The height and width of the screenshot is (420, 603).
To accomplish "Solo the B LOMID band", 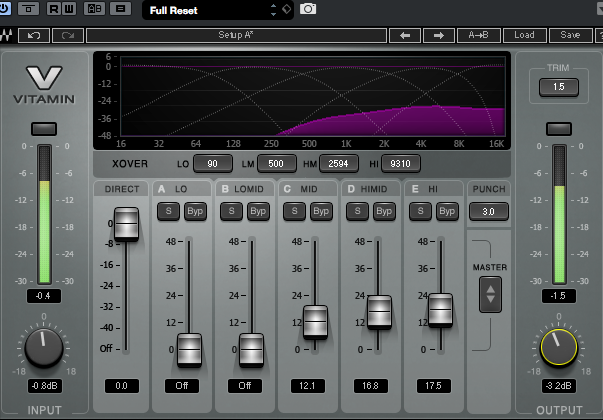I will (232, 211).
